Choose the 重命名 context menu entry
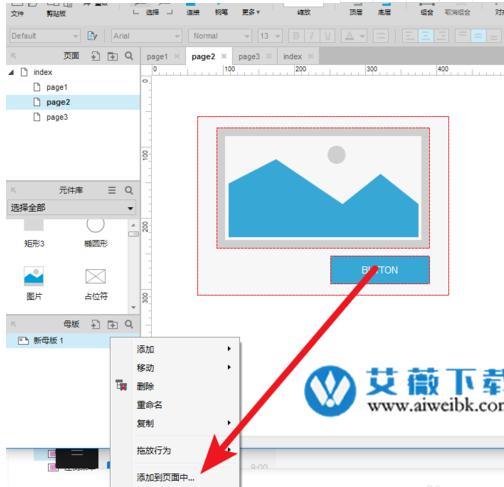 click(149, 405)
